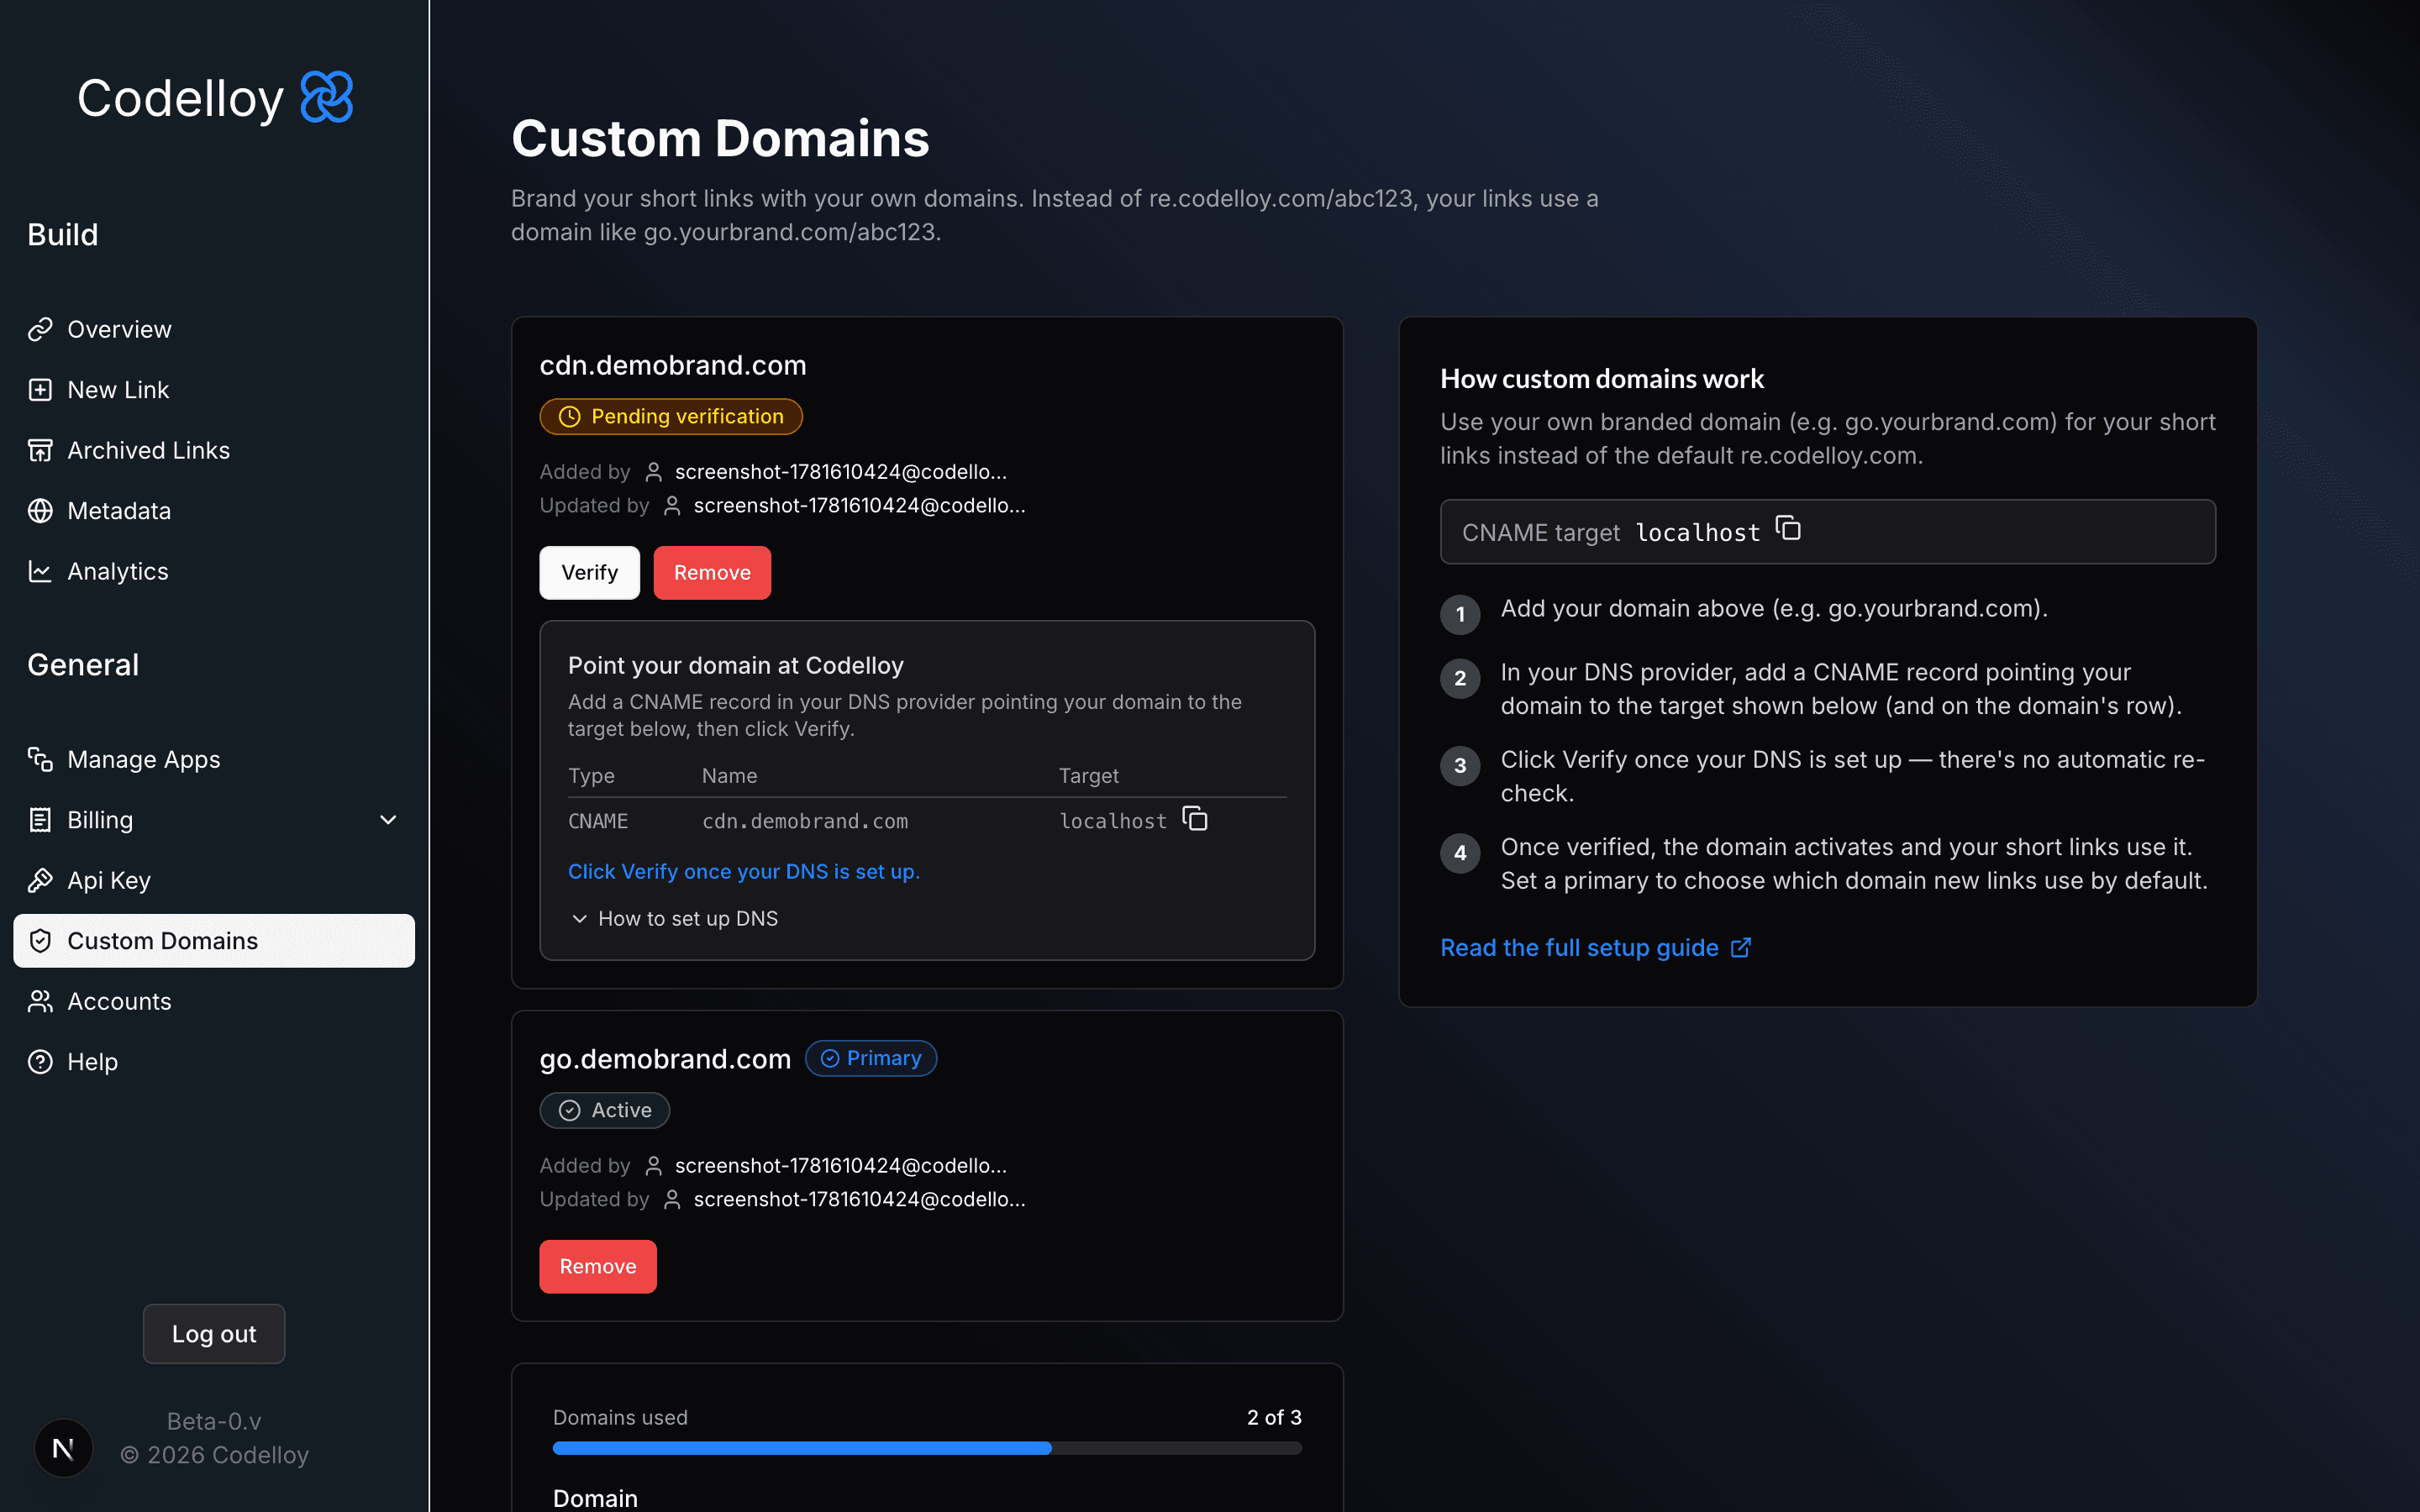This screenshot has width=2420, height=1512.
Task: Click the external link icon beside setup guide
Action: coord(1741,947)
